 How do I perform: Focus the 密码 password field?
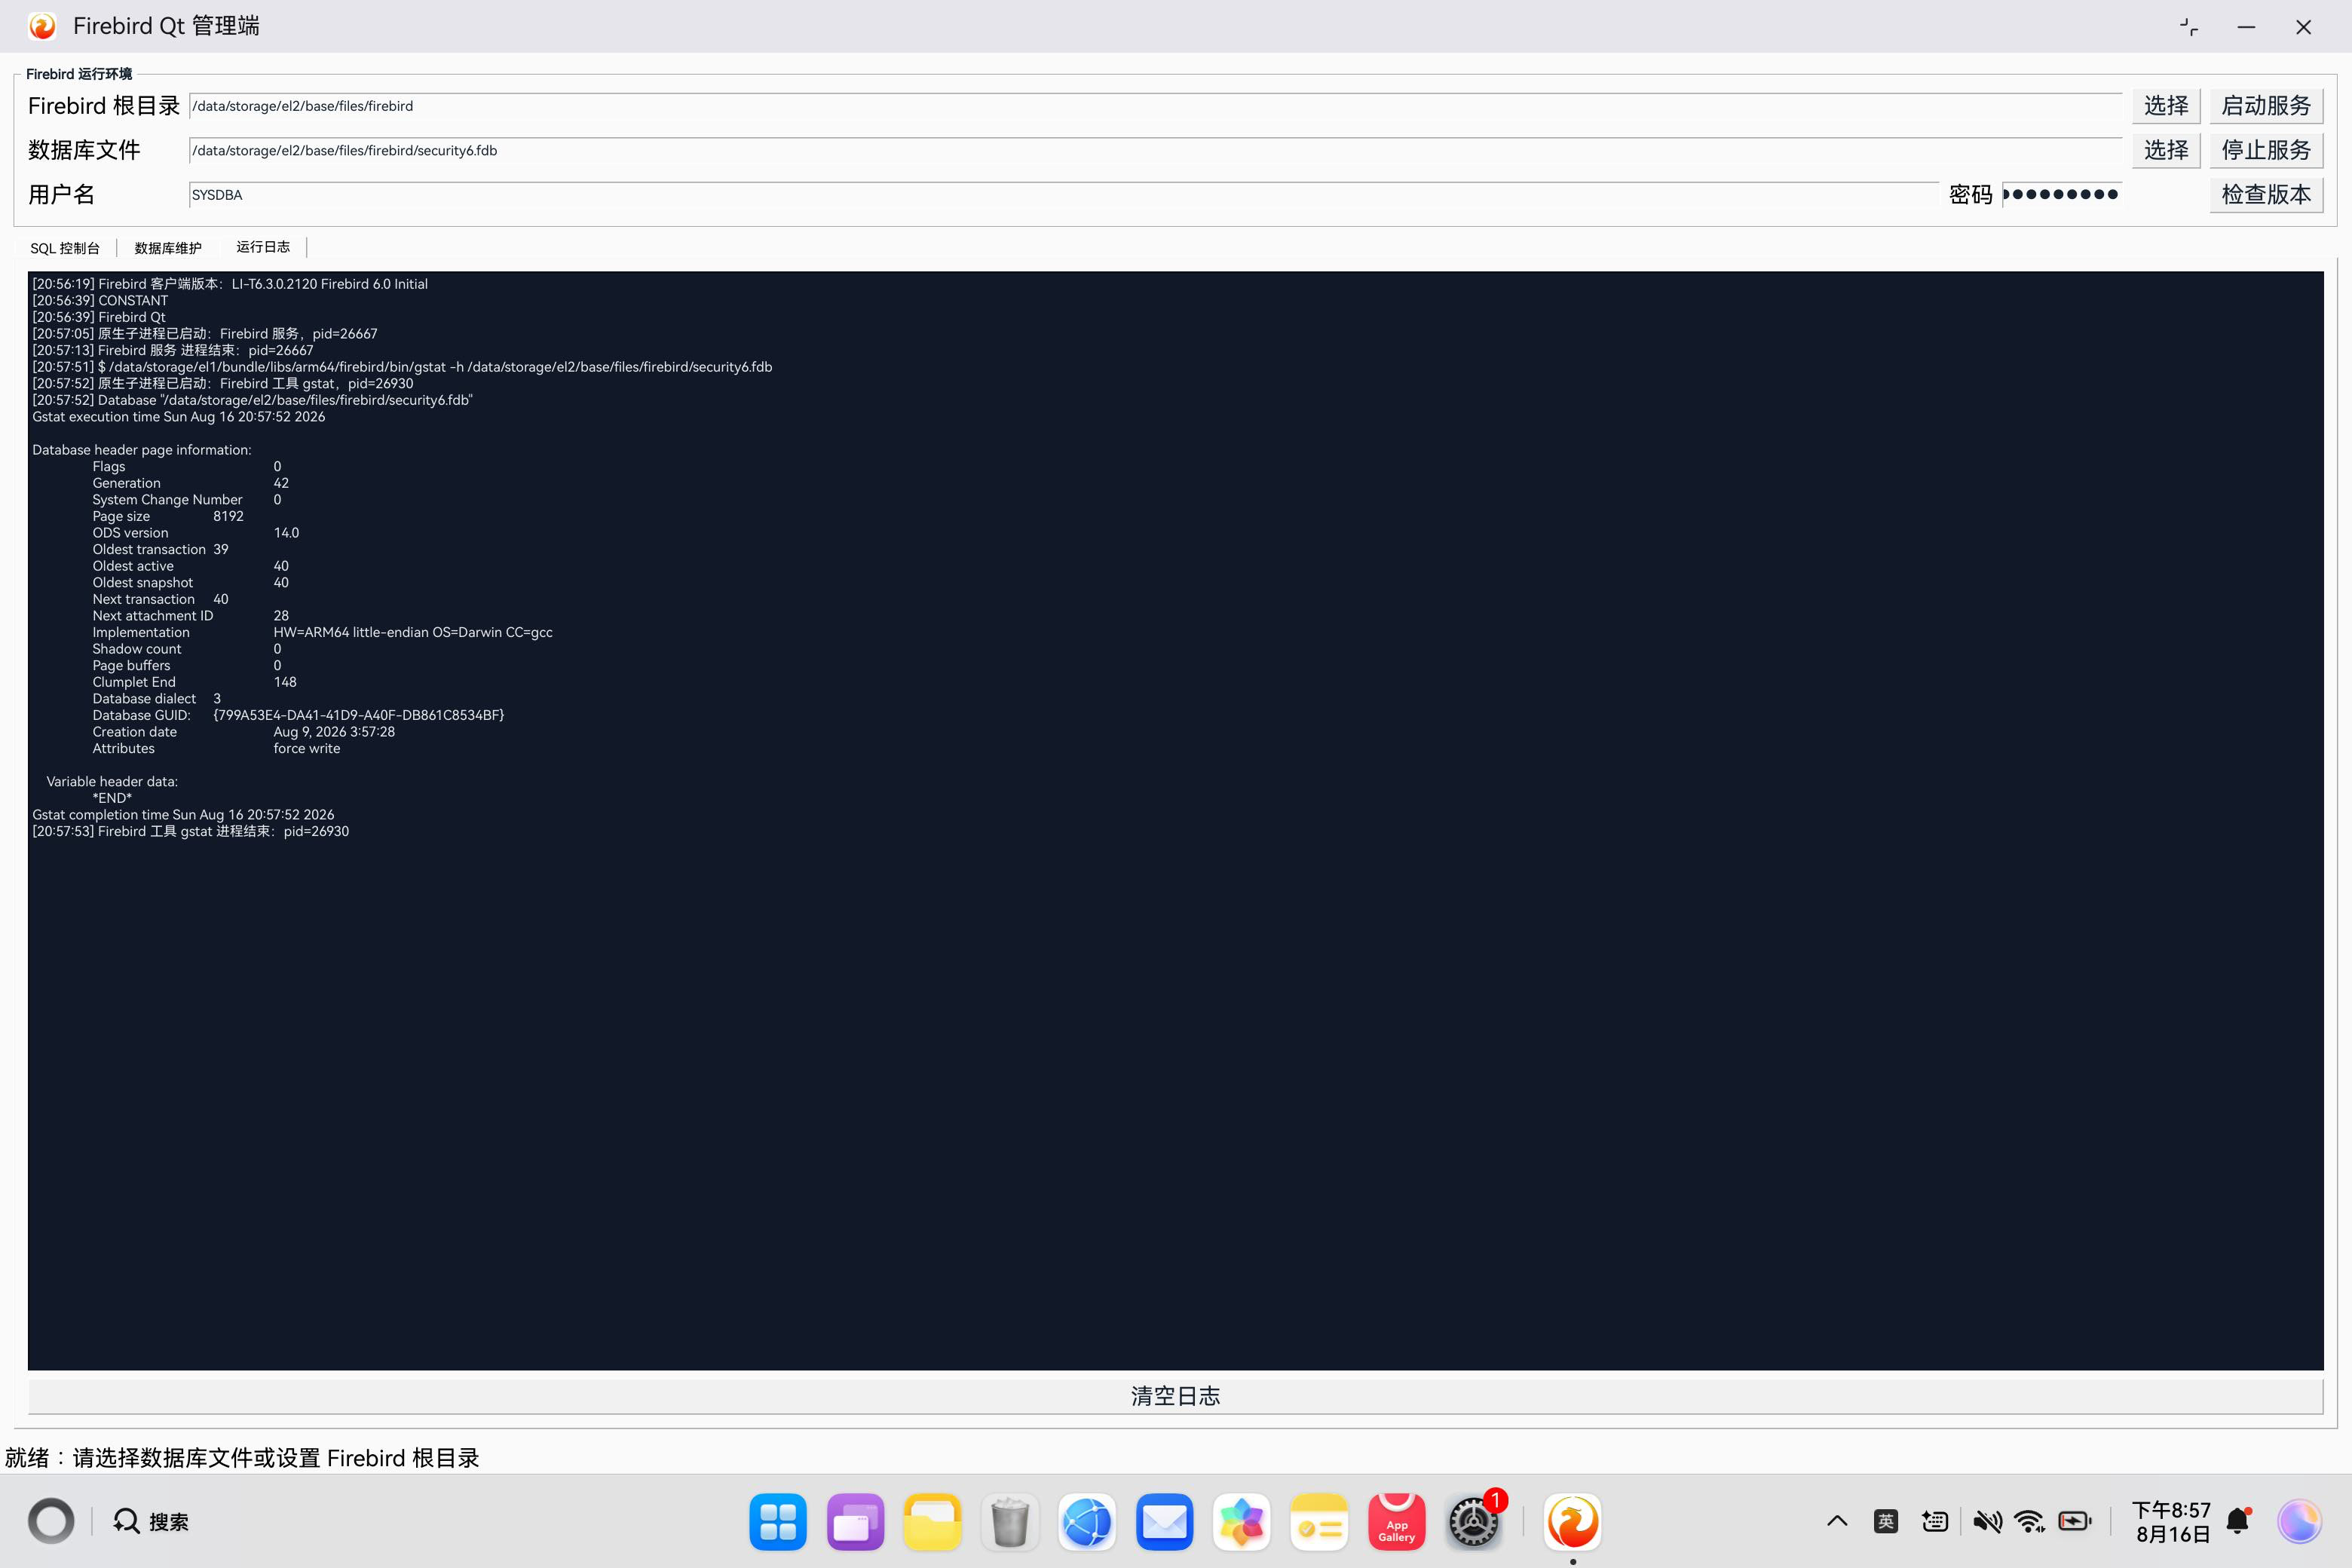point(2062,195)
